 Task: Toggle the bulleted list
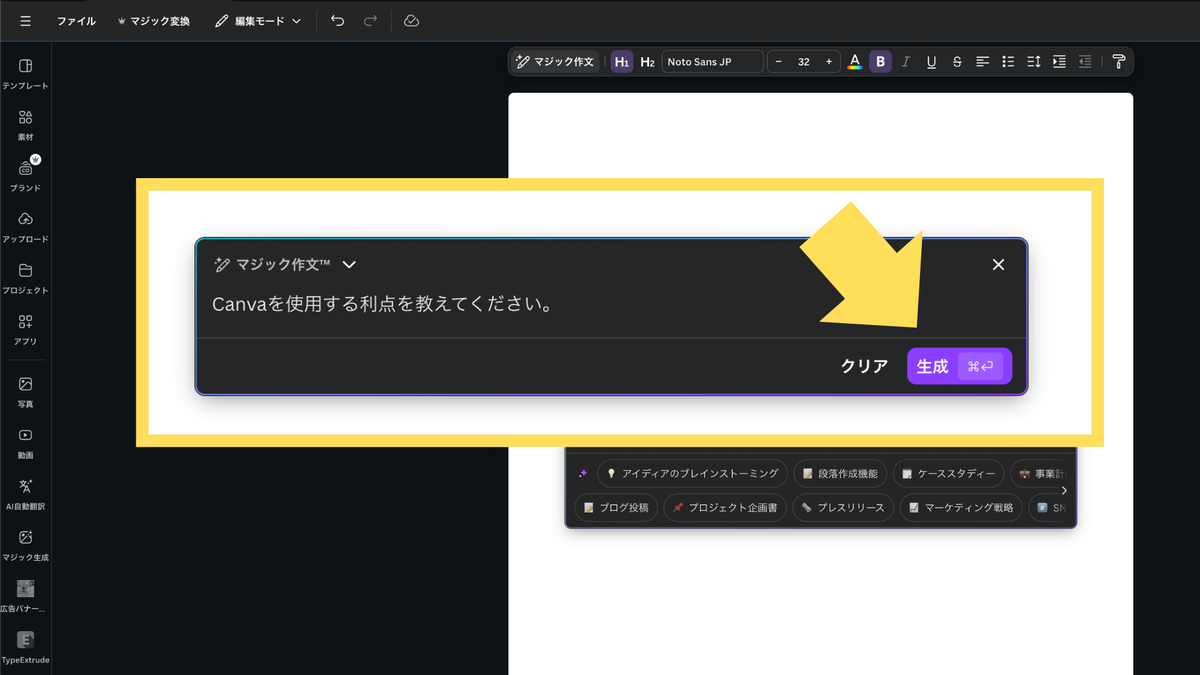pyautogui.click(x=1008, y=62)
